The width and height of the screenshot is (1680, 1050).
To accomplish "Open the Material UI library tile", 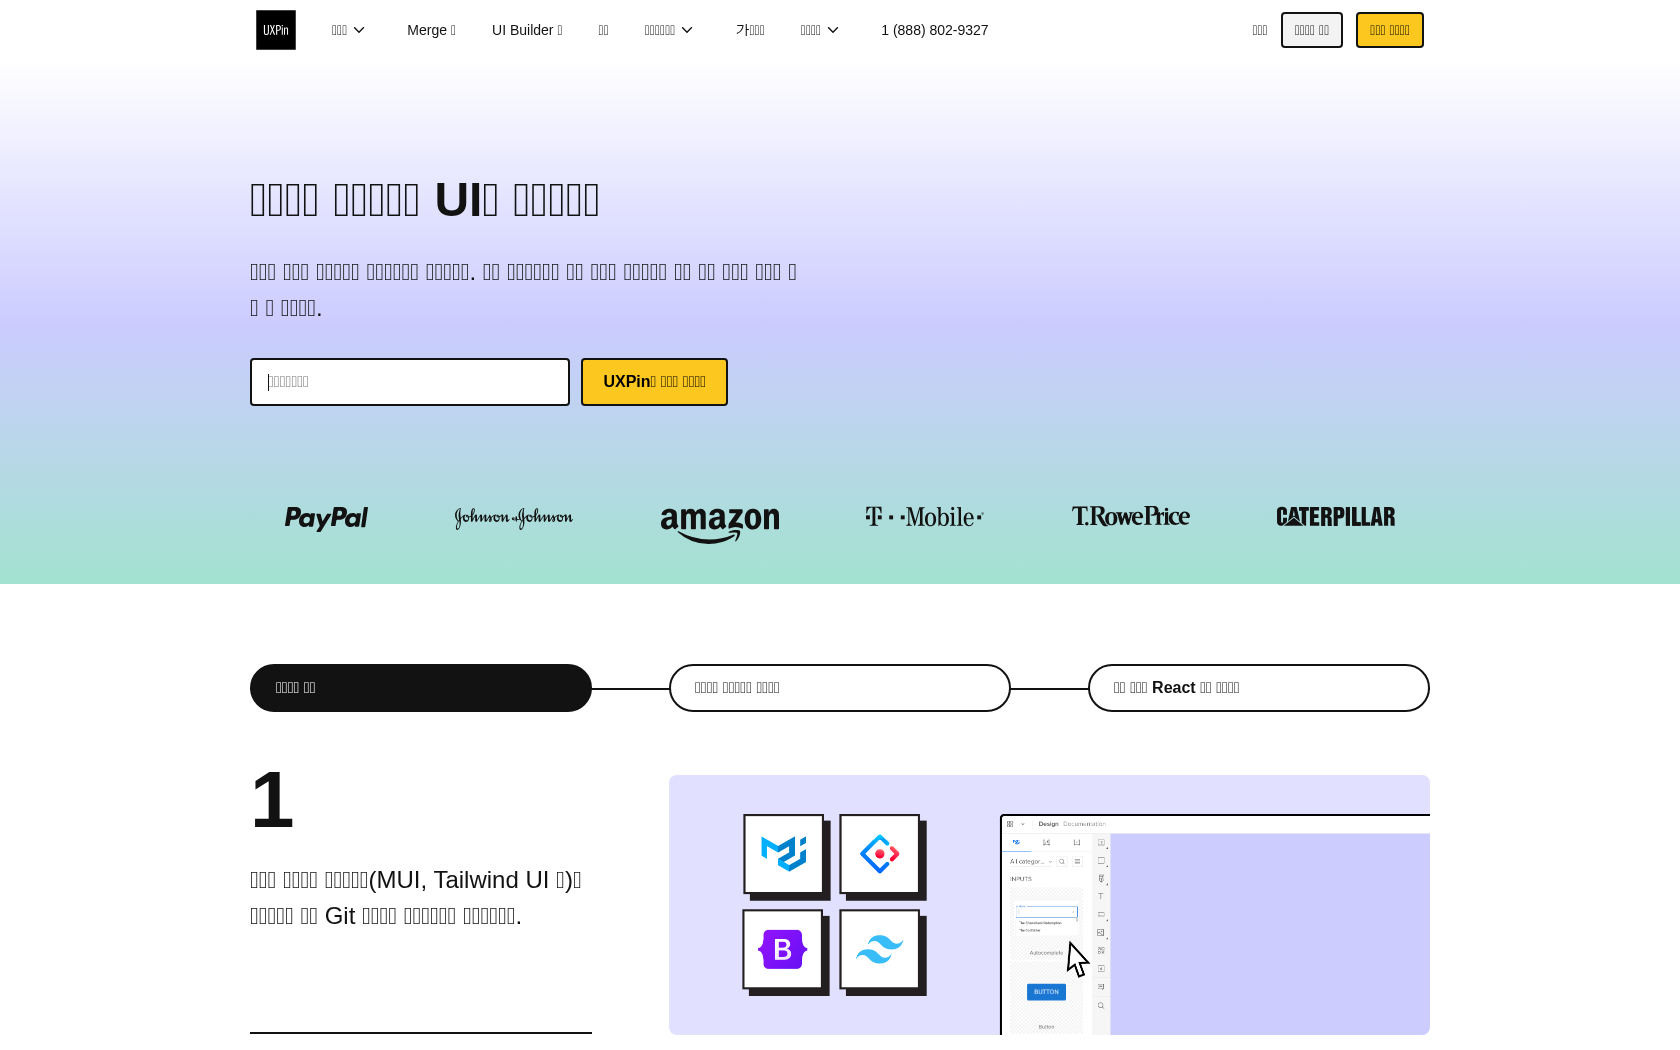I will tap(784, 854).
